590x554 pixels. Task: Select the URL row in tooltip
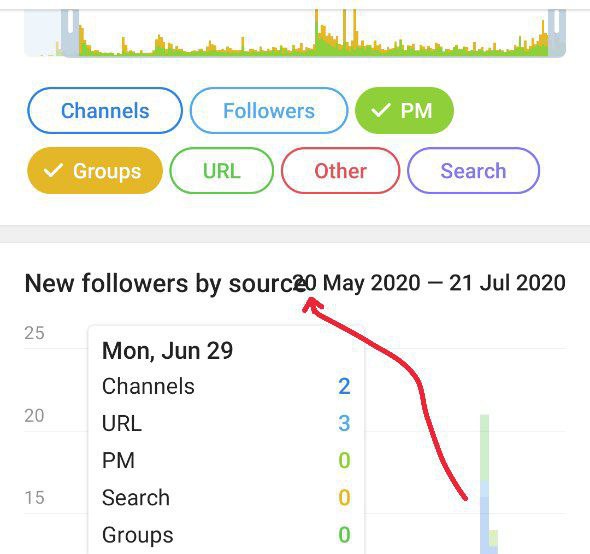pyautogui.click(x=226, y=423)
